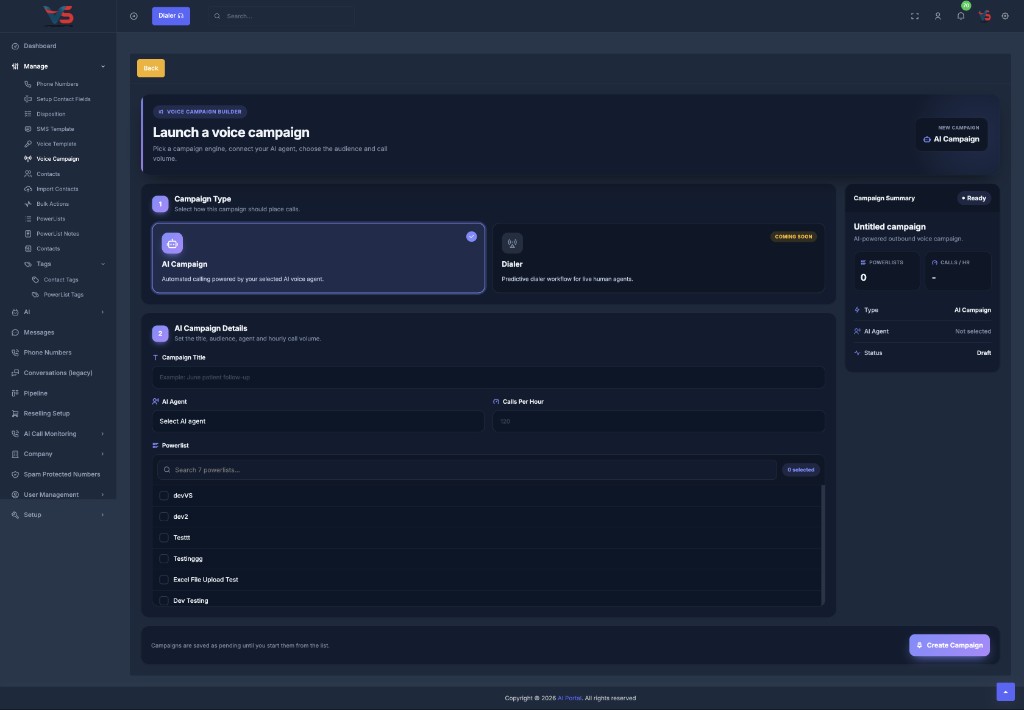Viewport: 1024px width, 710px height.
Task: Expand the Company section
Action: point(58,454)
